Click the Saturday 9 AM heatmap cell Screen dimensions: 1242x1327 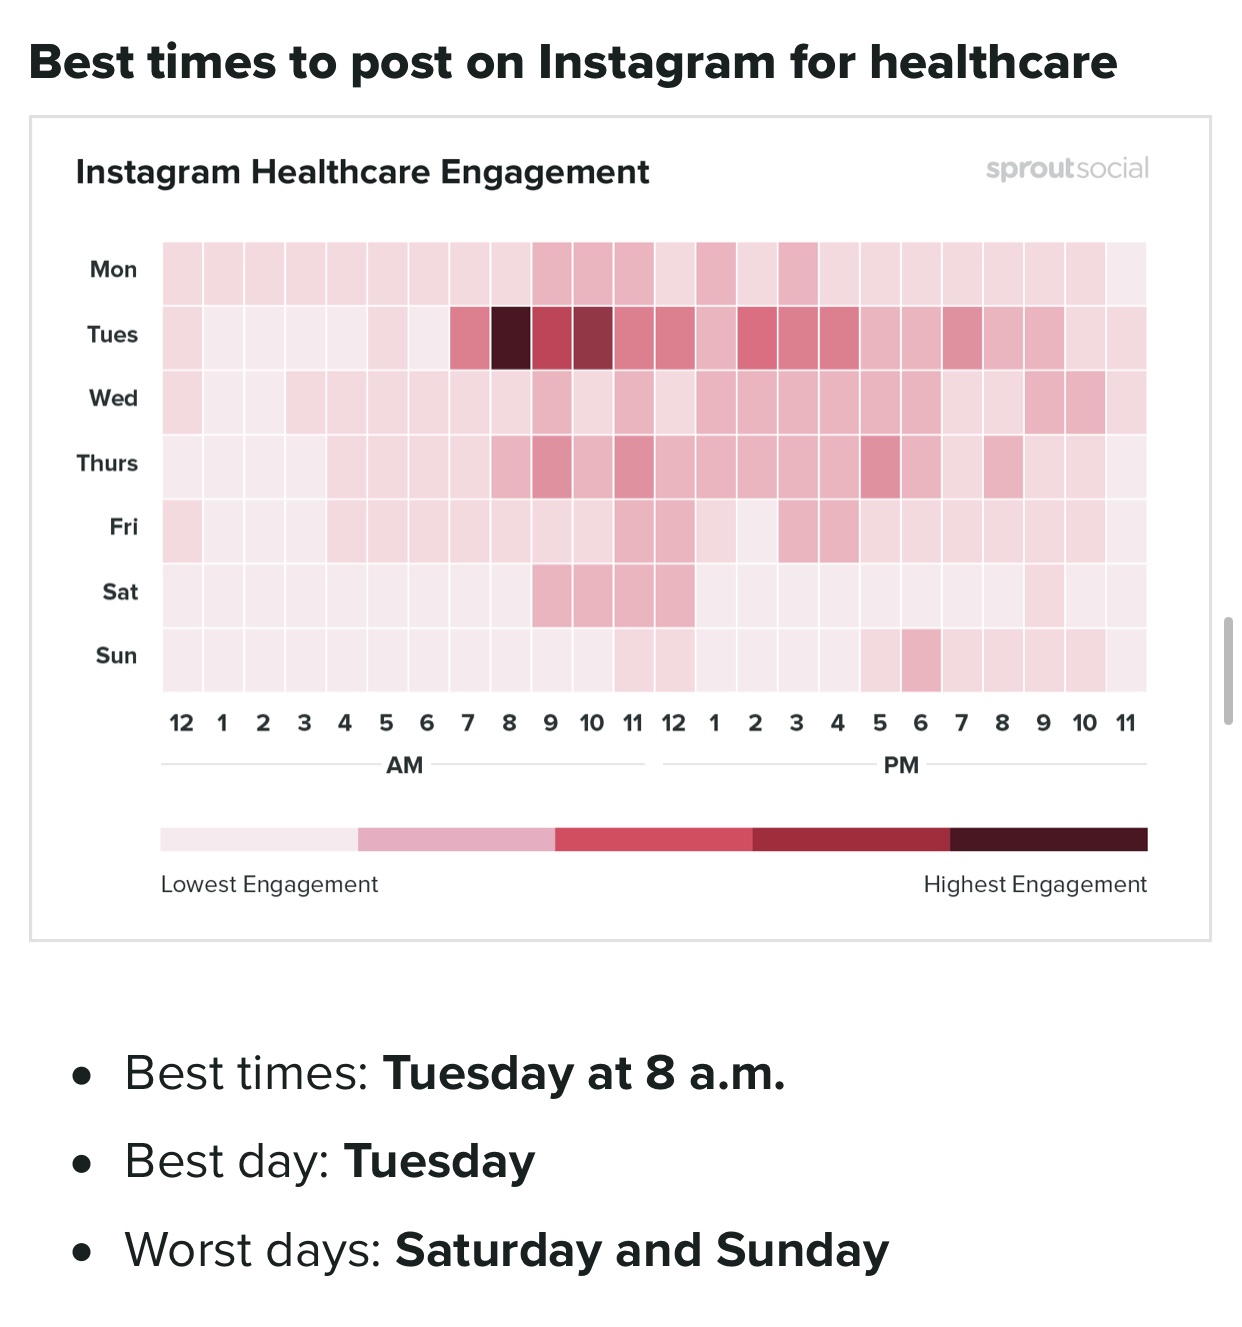(x=551, y=596)
